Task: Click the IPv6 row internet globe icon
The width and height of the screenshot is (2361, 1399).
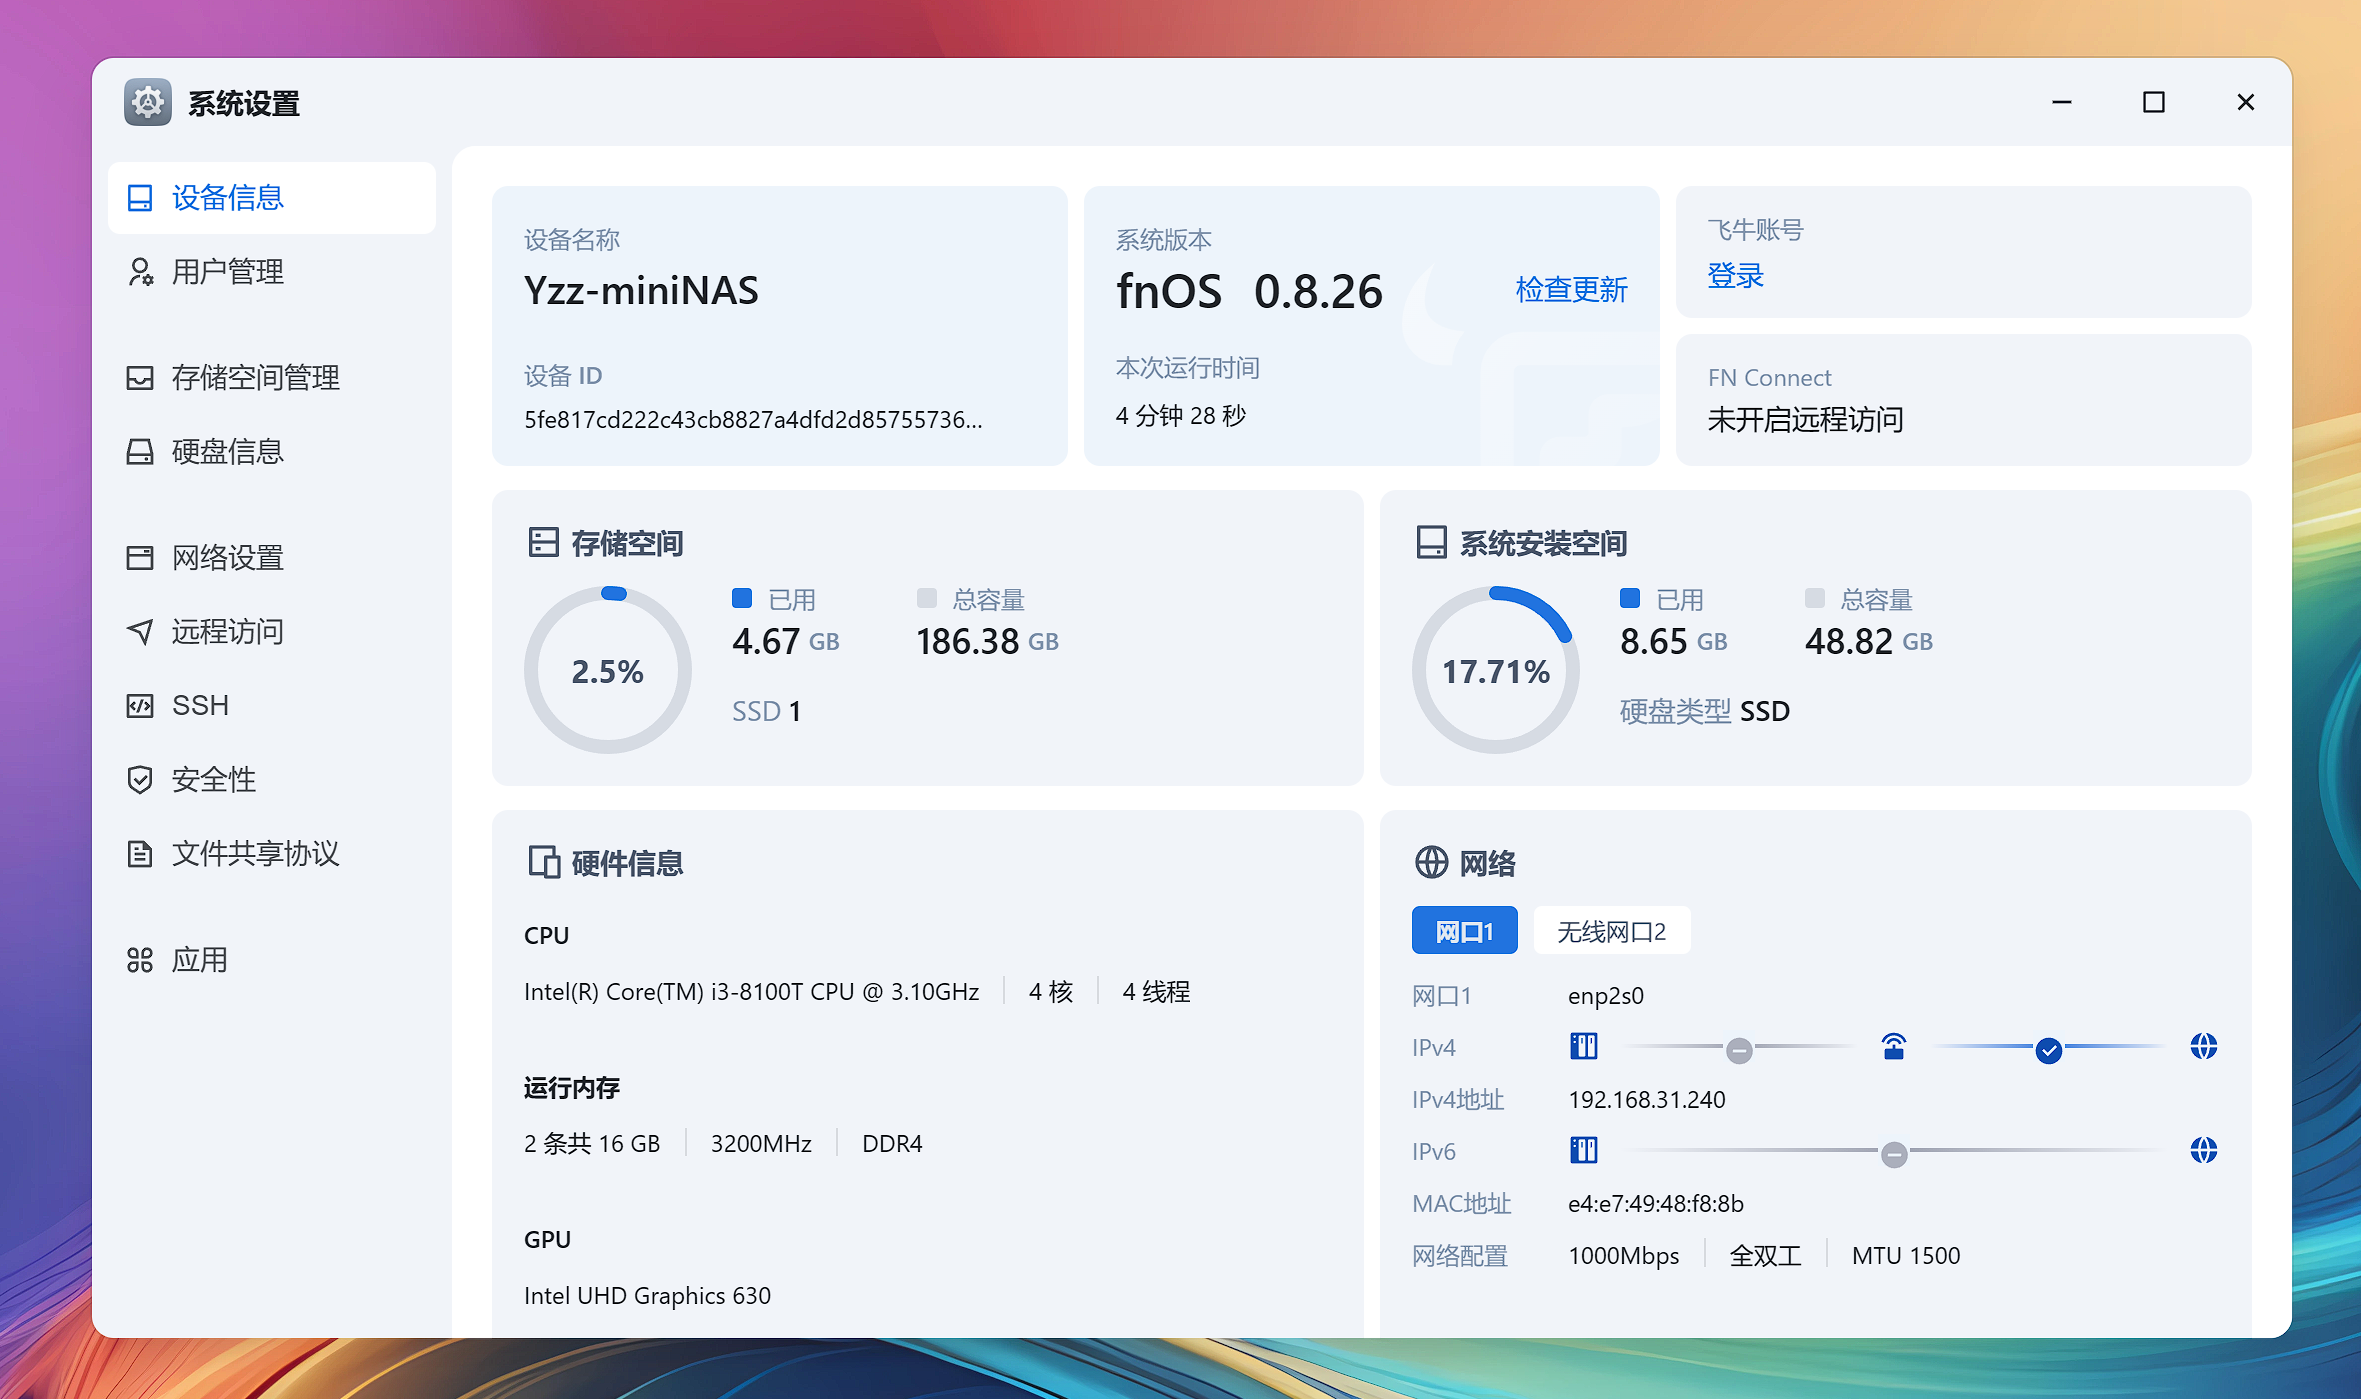Action: click(2204, 1151)
